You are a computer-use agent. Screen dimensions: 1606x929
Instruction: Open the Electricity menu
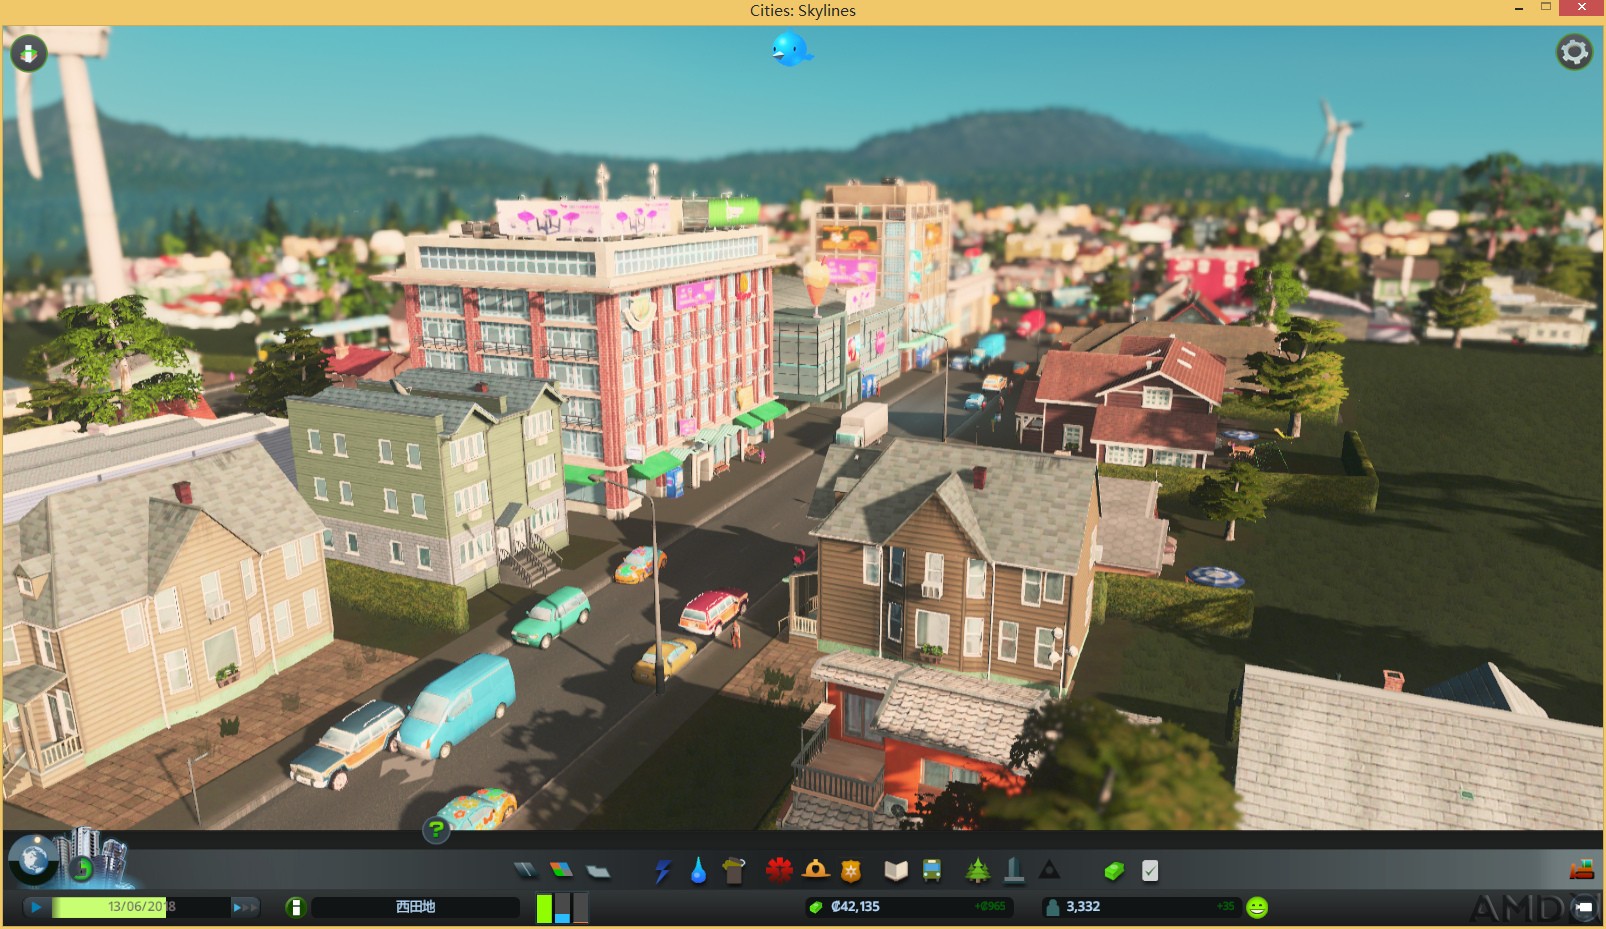tap(662, 871)
